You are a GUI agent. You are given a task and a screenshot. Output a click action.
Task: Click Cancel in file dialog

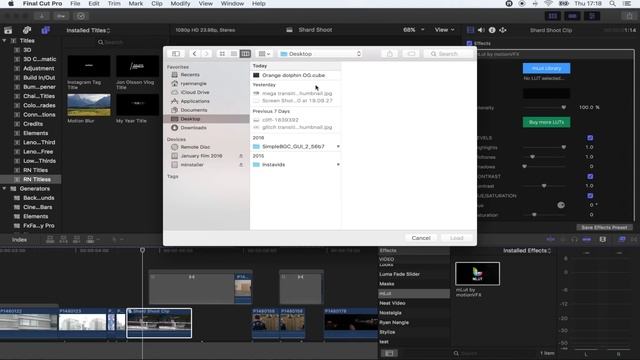coord(421,238)
